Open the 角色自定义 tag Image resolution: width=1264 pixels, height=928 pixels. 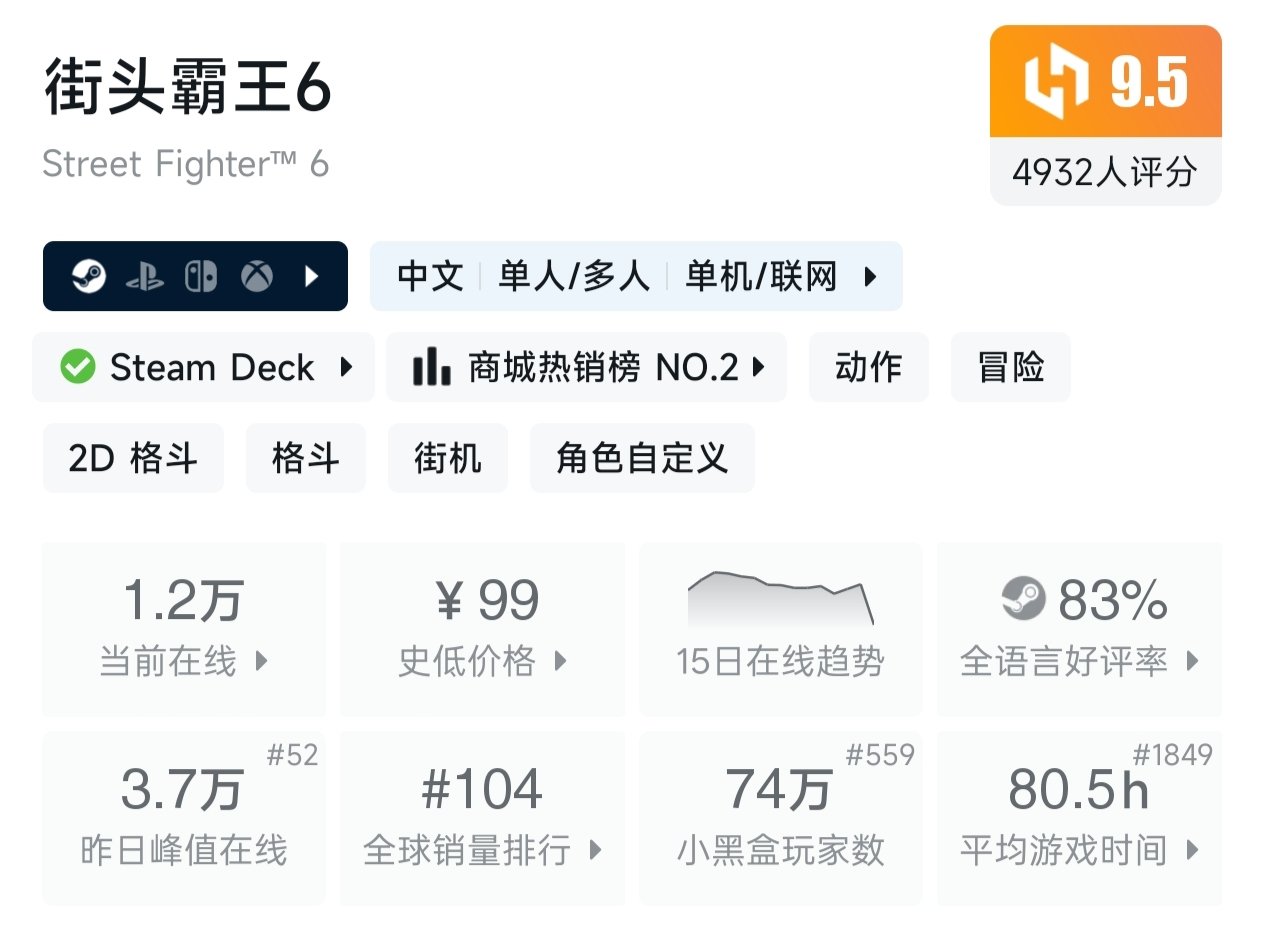641,458
